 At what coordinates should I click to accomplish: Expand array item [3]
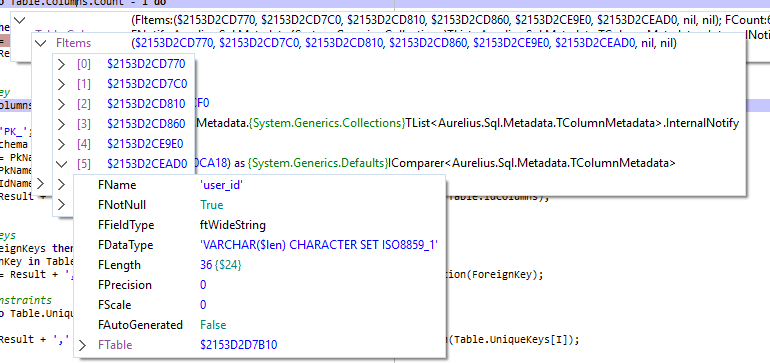click(61, 124)
